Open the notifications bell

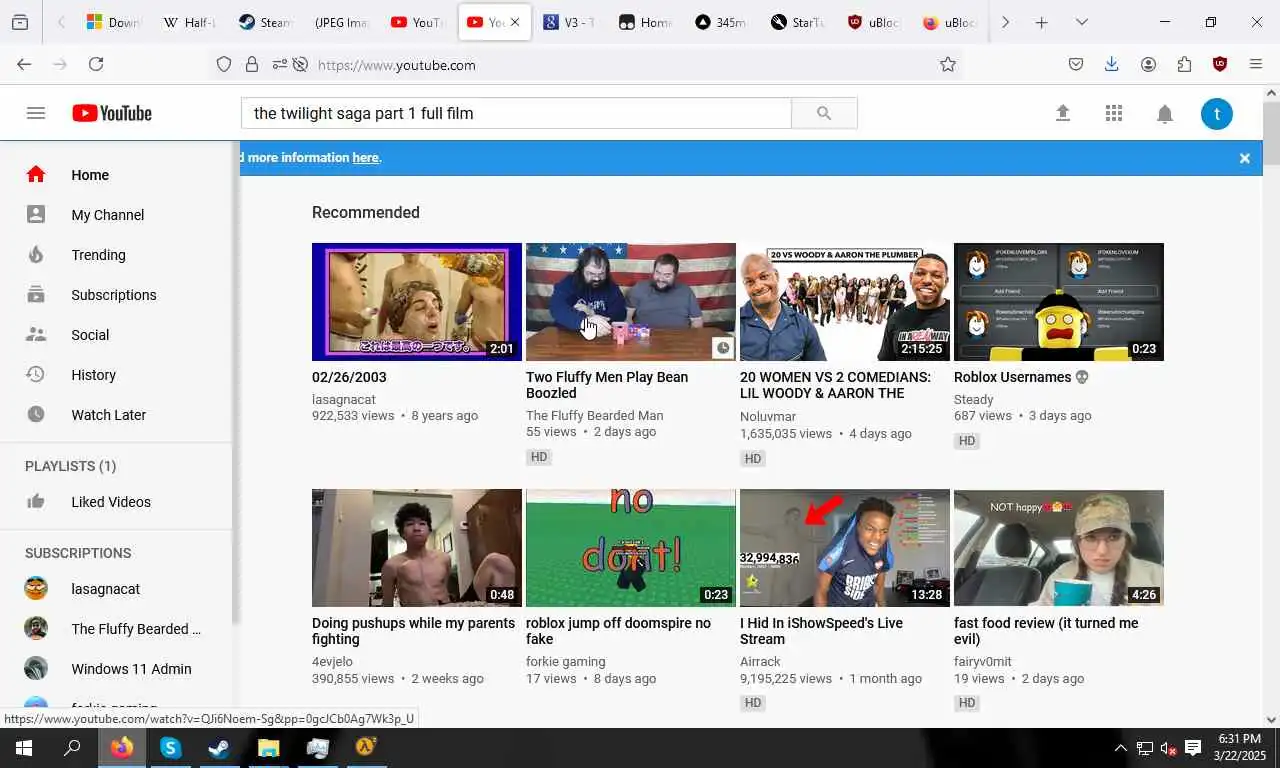click(1165, 113)
